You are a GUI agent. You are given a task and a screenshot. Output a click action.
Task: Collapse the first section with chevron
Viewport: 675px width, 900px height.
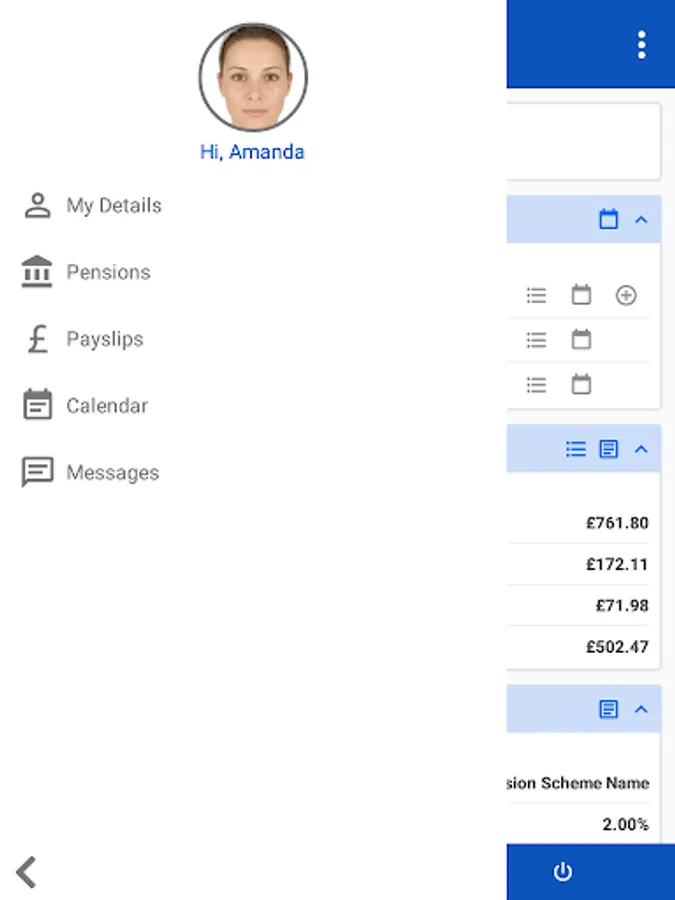pos(642,219)
